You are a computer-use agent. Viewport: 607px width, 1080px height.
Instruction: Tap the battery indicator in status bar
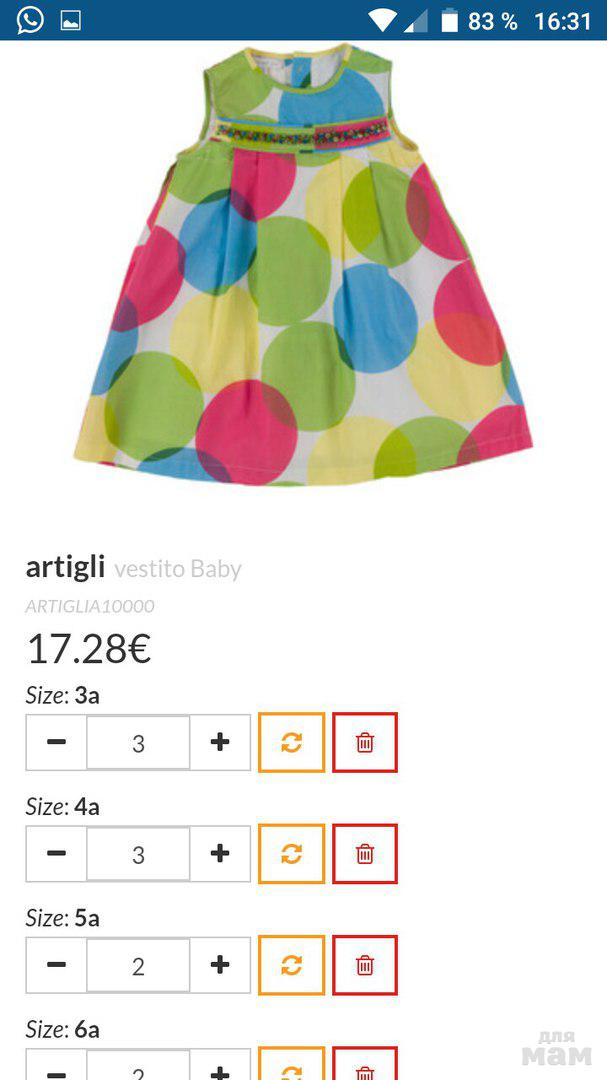coord(449,21)
